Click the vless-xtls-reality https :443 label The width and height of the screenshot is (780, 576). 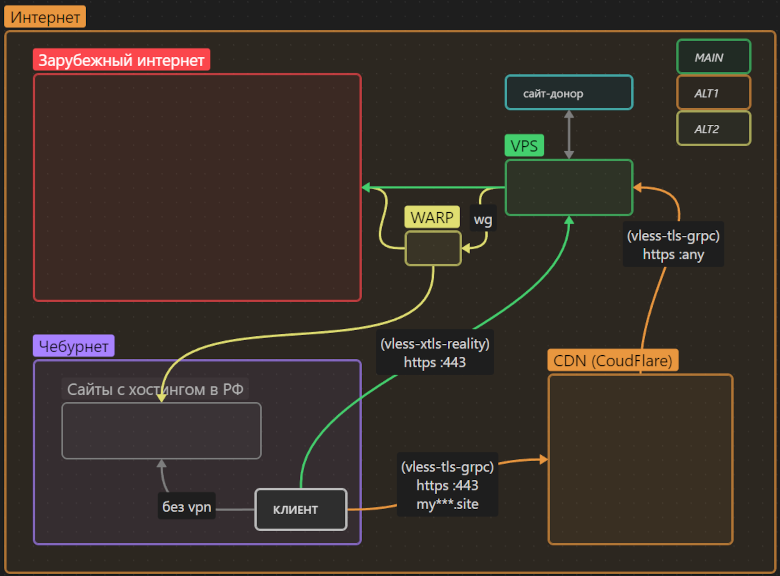tap(435, 353)
